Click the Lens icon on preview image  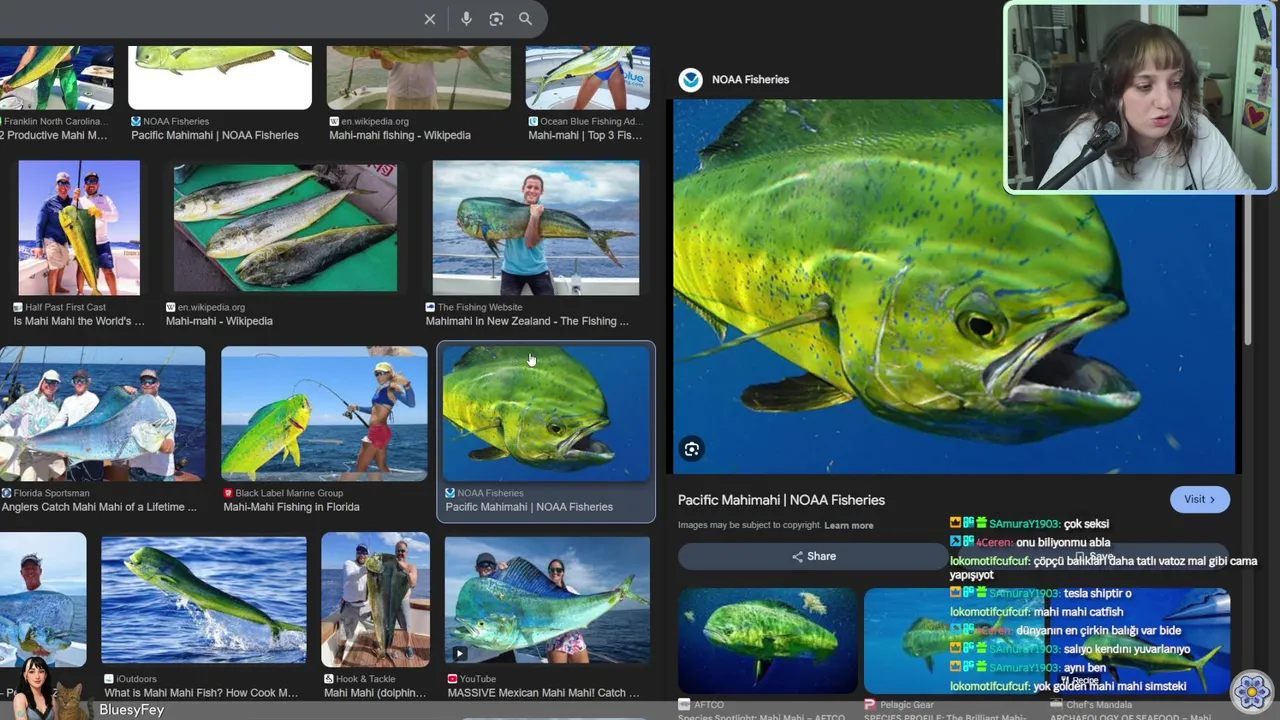pos(692,450)
